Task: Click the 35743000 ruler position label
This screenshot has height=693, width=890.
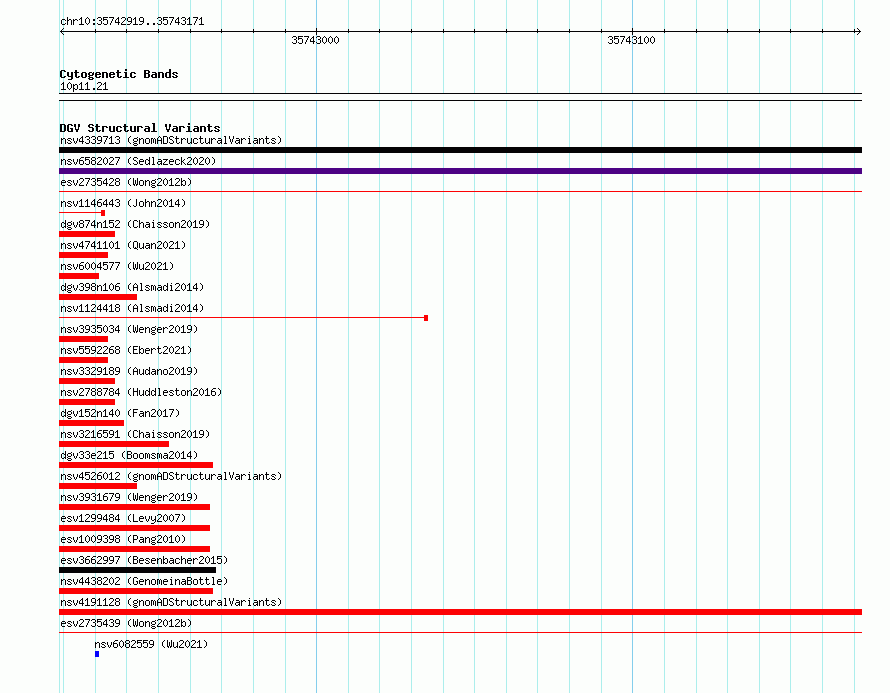Action: (315, 40)
